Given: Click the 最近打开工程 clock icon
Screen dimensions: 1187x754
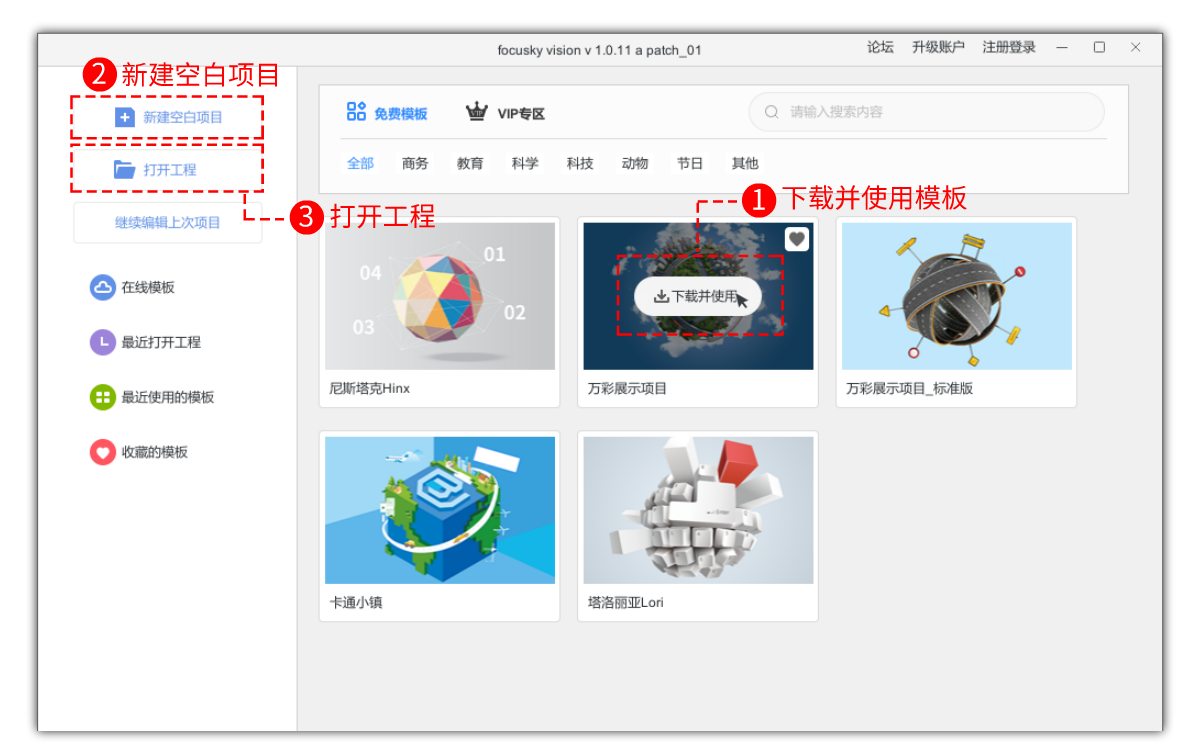Looking at the screenshot, I should tap(102, 343).
